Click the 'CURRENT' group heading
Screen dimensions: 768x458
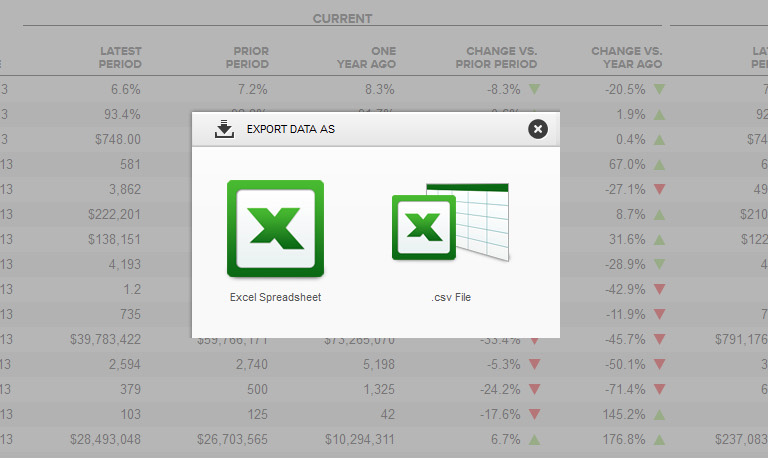point(342,19)
